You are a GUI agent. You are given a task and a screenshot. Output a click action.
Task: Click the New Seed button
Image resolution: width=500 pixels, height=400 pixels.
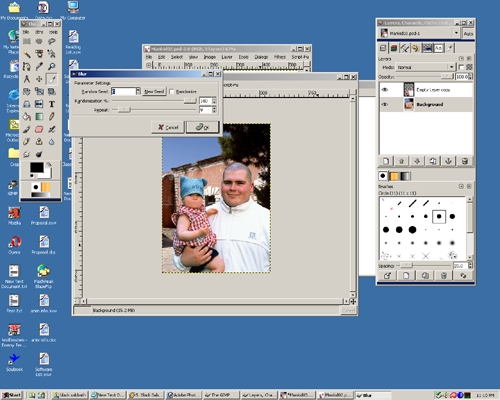[x=154, y=91]
